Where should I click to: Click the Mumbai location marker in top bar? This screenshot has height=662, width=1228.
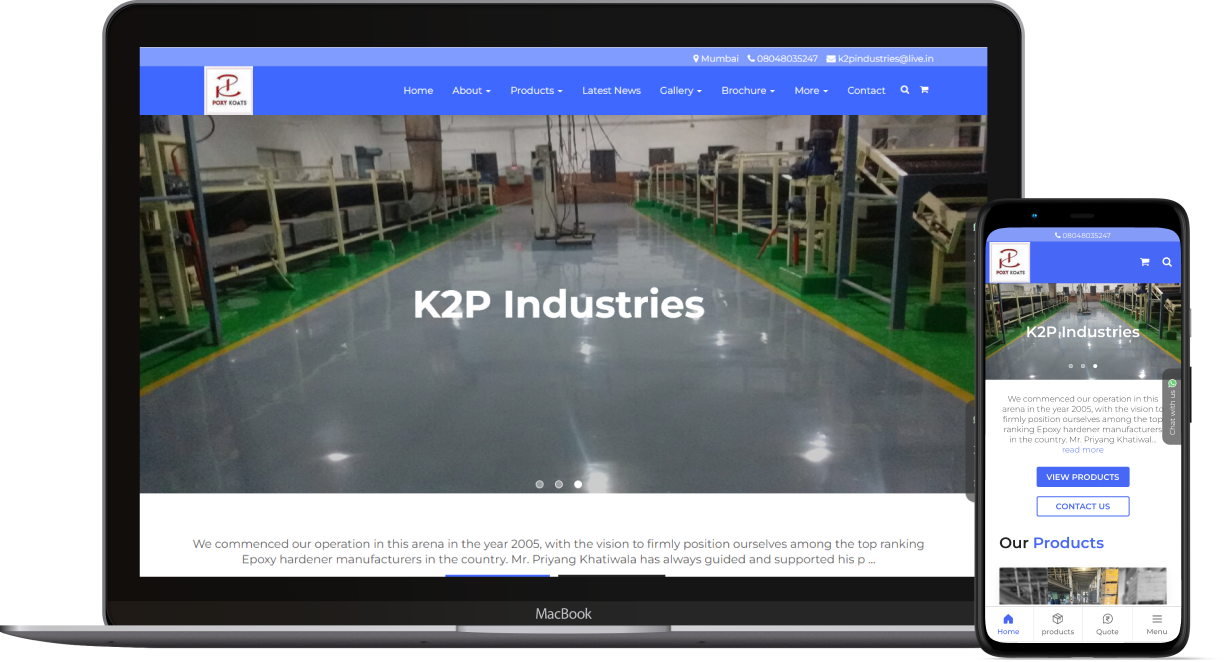[x=716, y=59]
